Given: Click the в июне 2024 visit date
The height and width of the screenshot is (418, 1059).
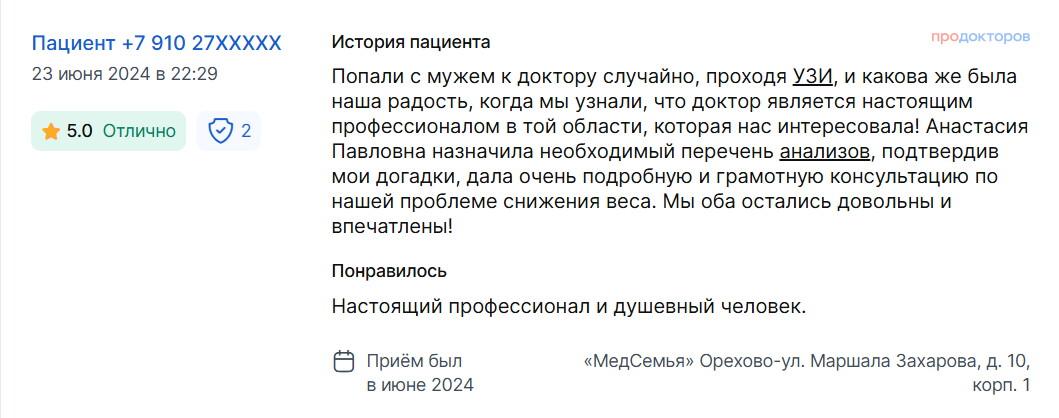Looking at the screenshot, I should [x=420, y=386].
